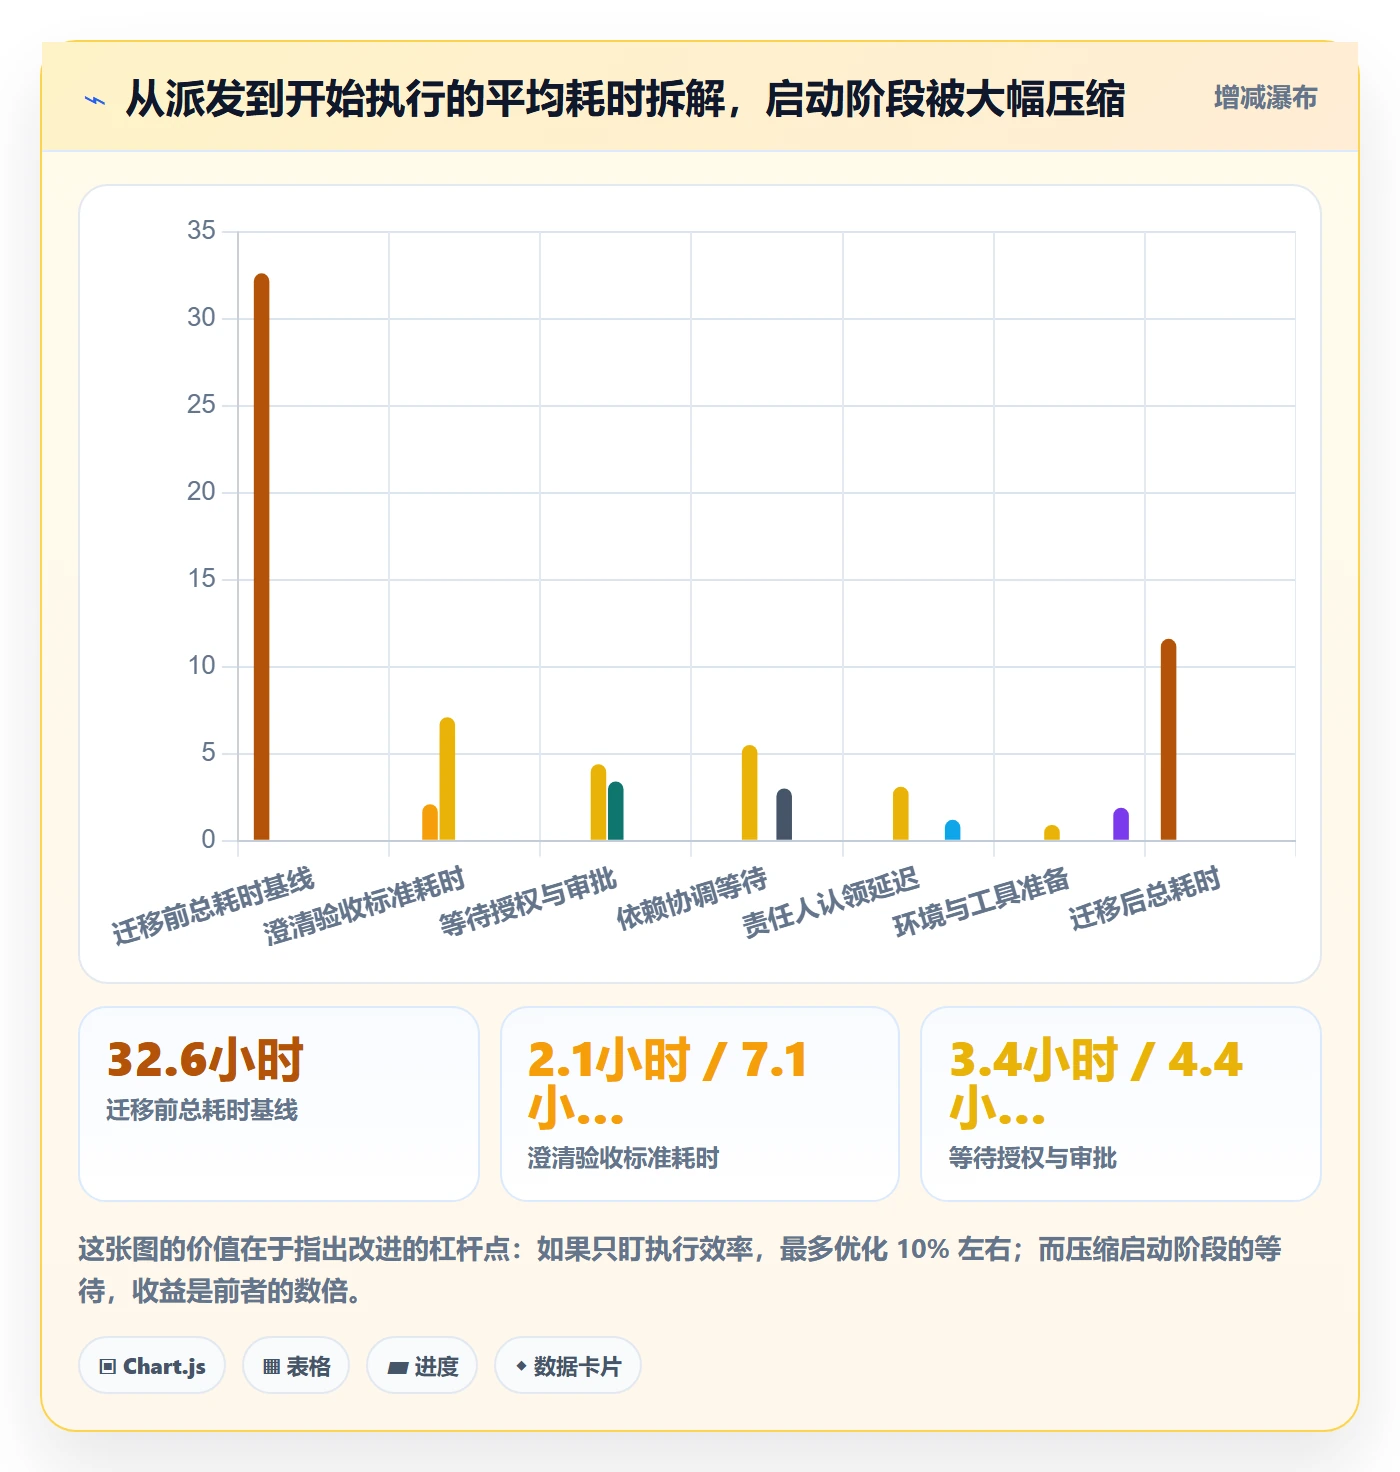Screen dimensions: 1400x1472
Task: Select the 进度 chip
Action: click(x=422, y=1366)
